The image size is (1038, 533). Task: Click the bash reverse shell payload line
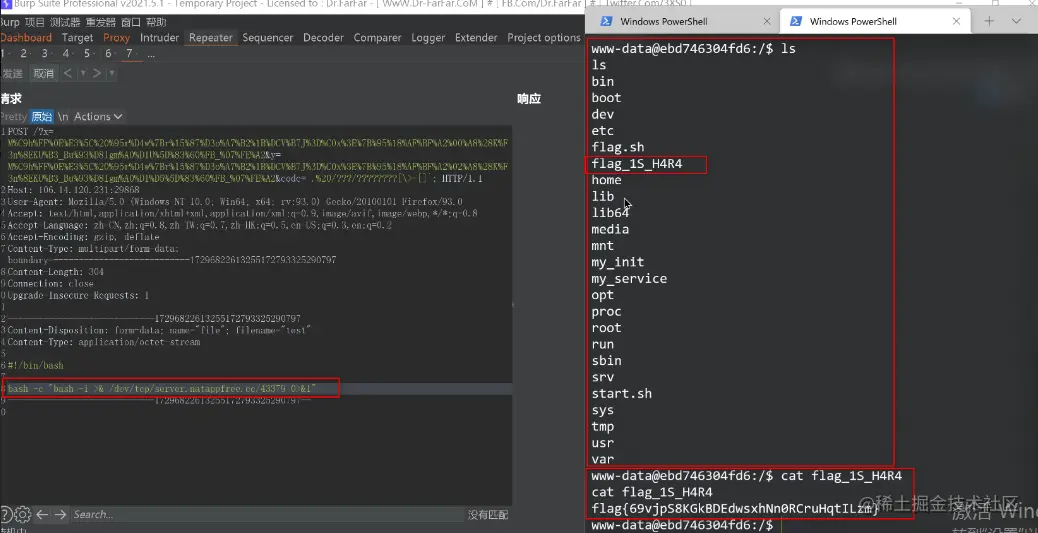point(162,389)
